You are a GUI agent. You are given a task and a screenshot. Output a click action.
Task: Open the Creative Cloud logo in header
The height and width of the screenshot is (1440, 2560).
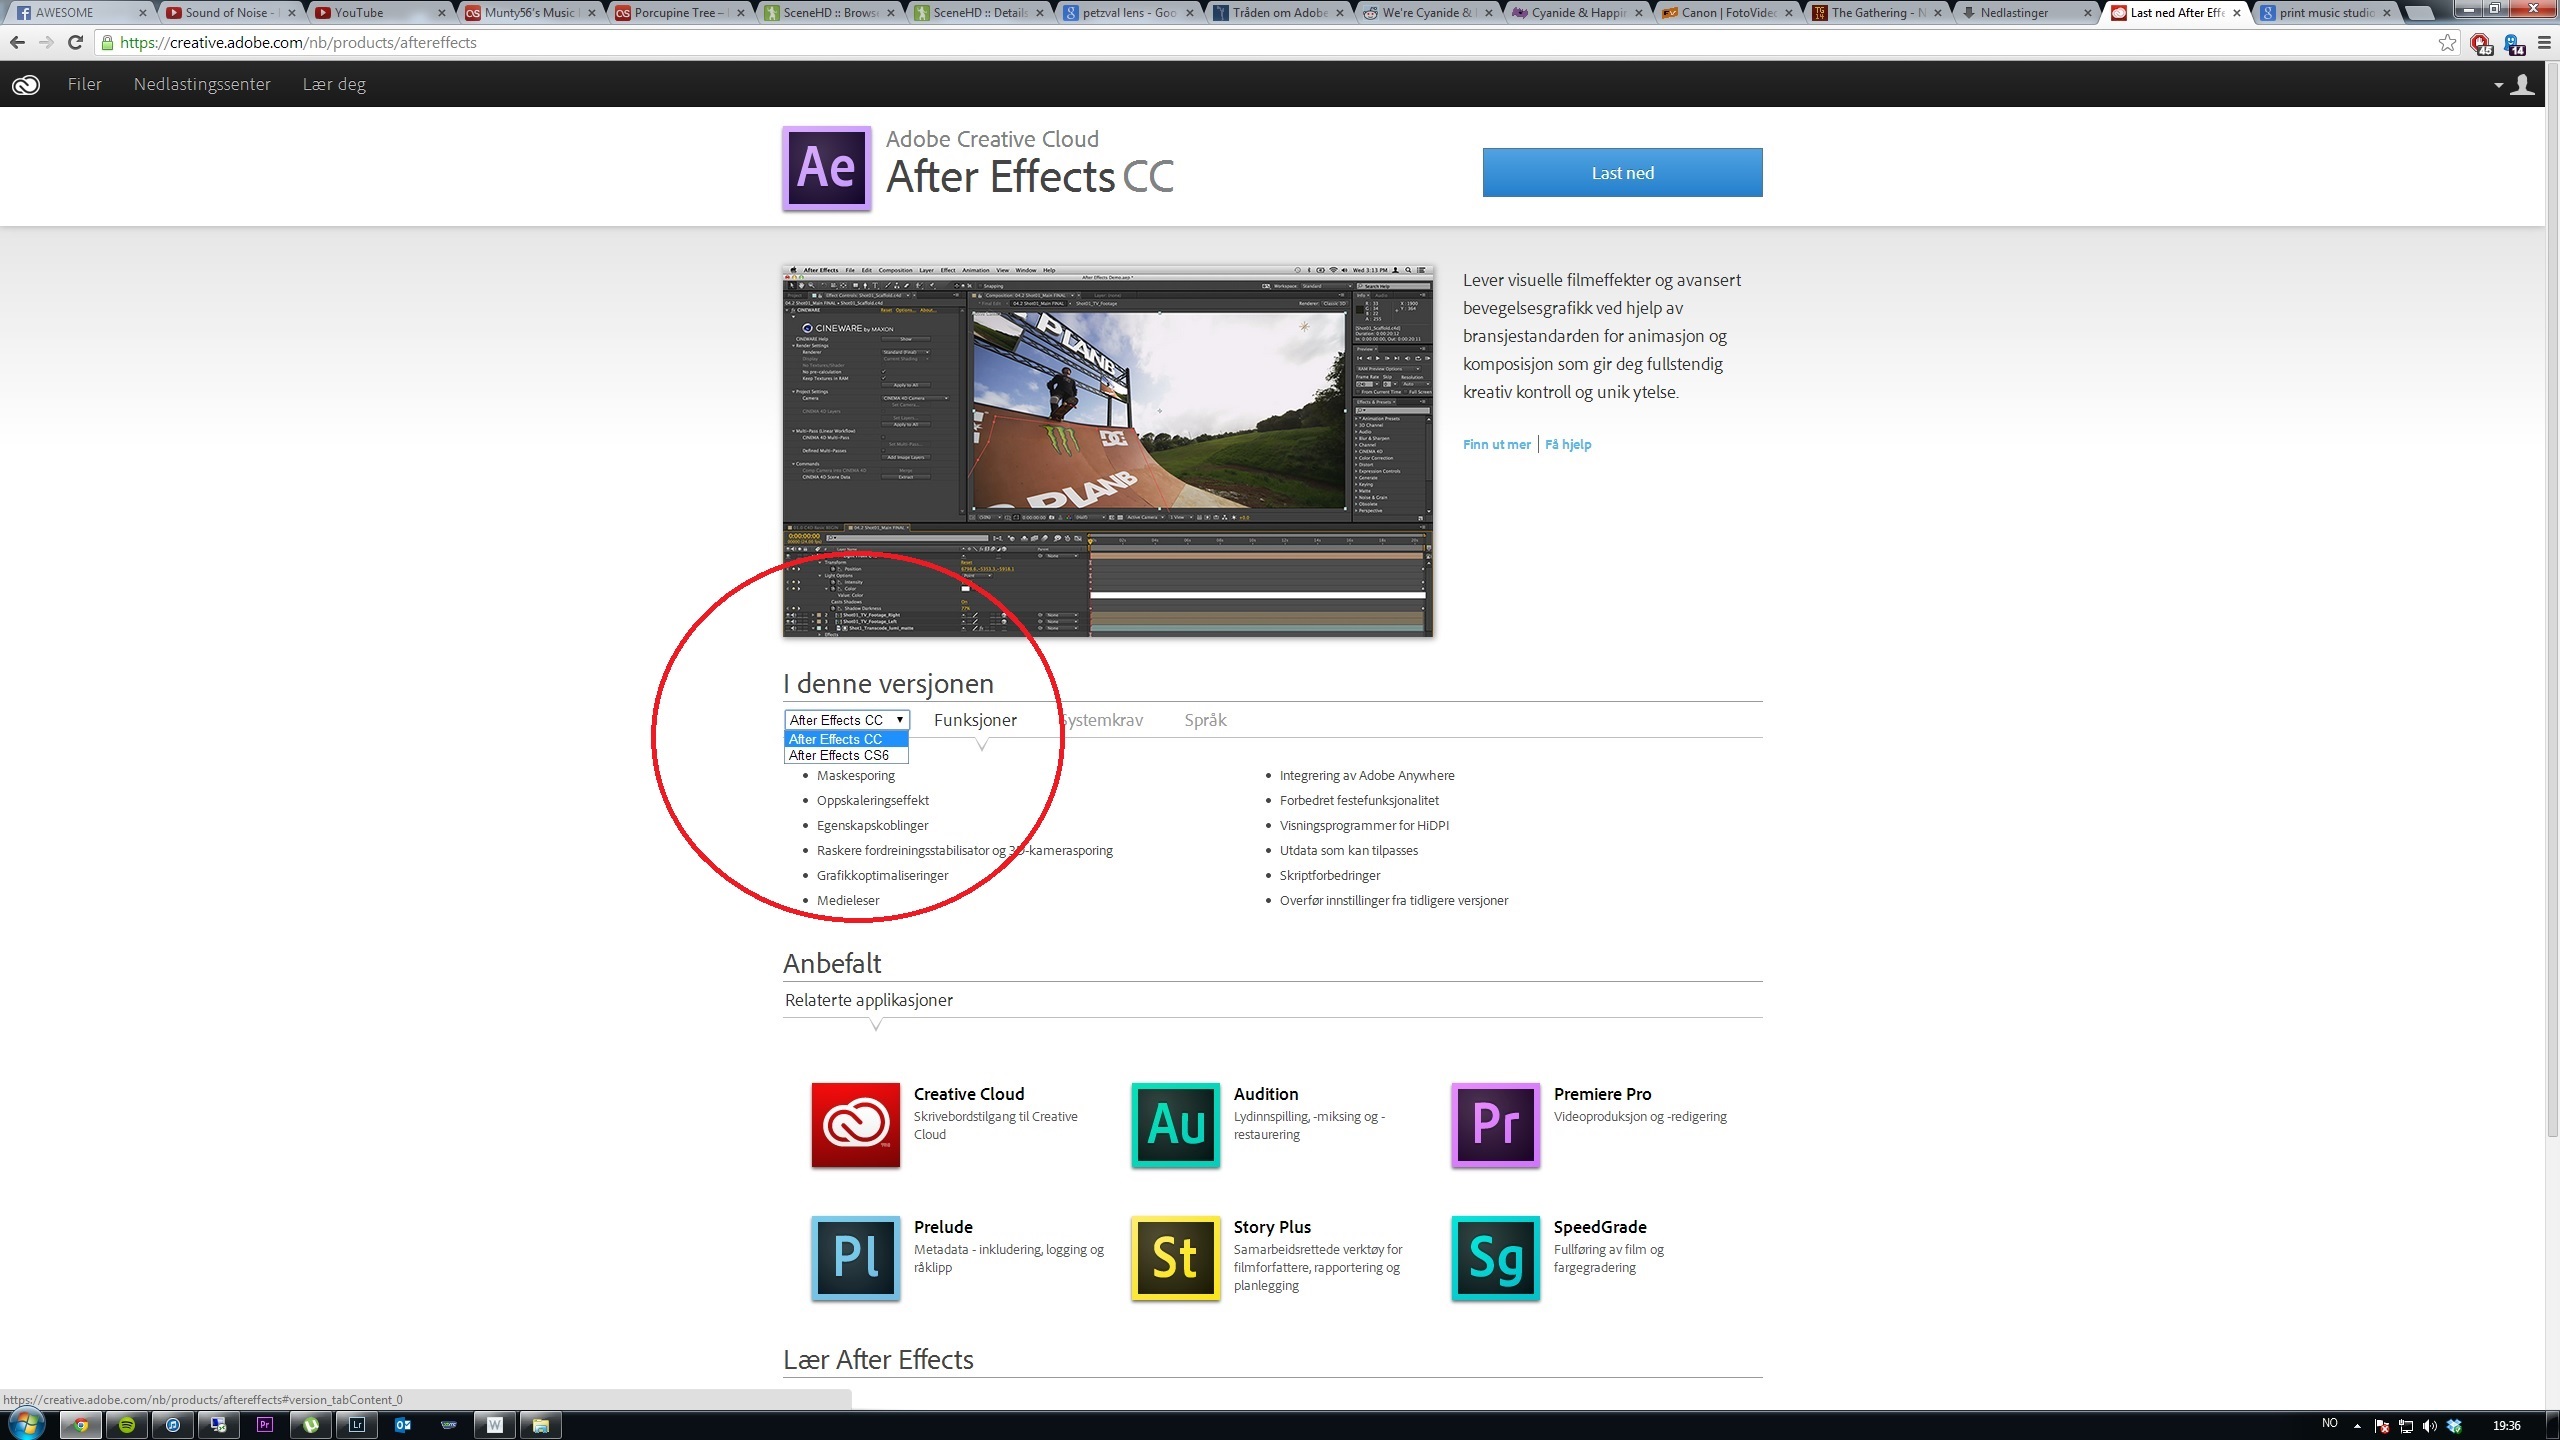(26, 85)
